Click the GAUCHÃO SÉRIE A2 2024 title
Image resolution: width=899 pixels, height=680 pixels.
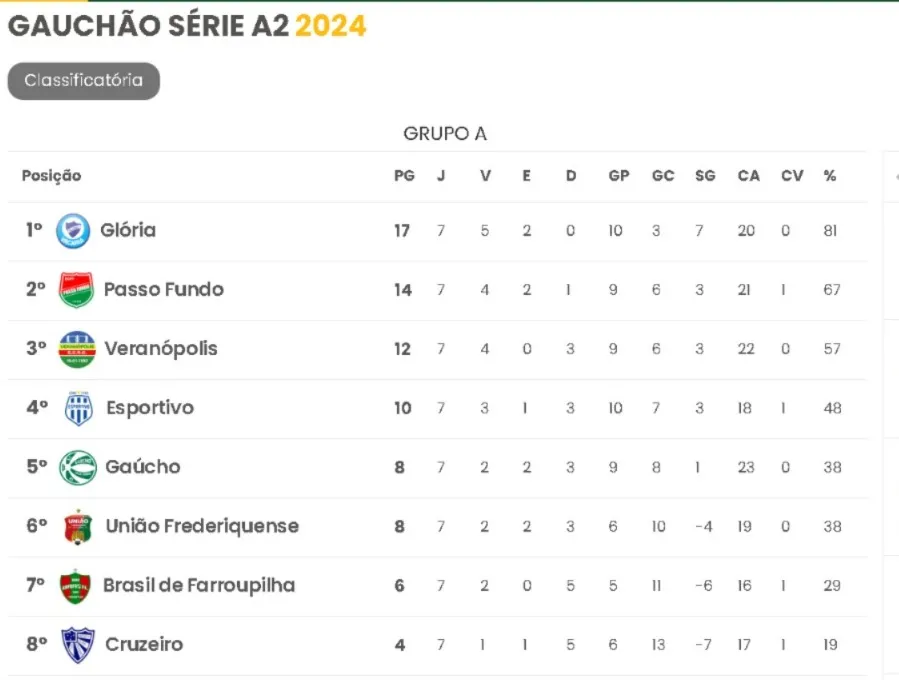187,26
